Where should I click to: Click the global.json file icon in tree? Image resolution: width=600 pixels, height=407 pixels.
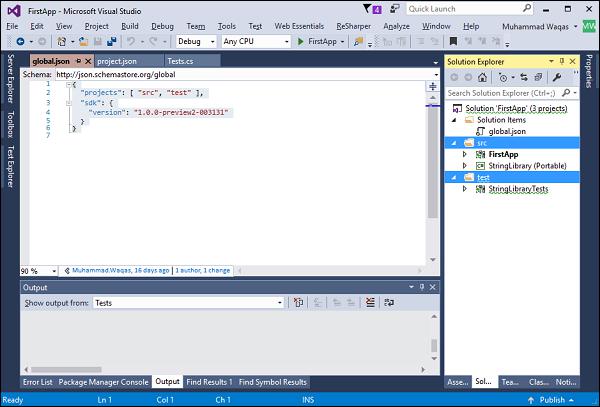(x=482, y=131)
